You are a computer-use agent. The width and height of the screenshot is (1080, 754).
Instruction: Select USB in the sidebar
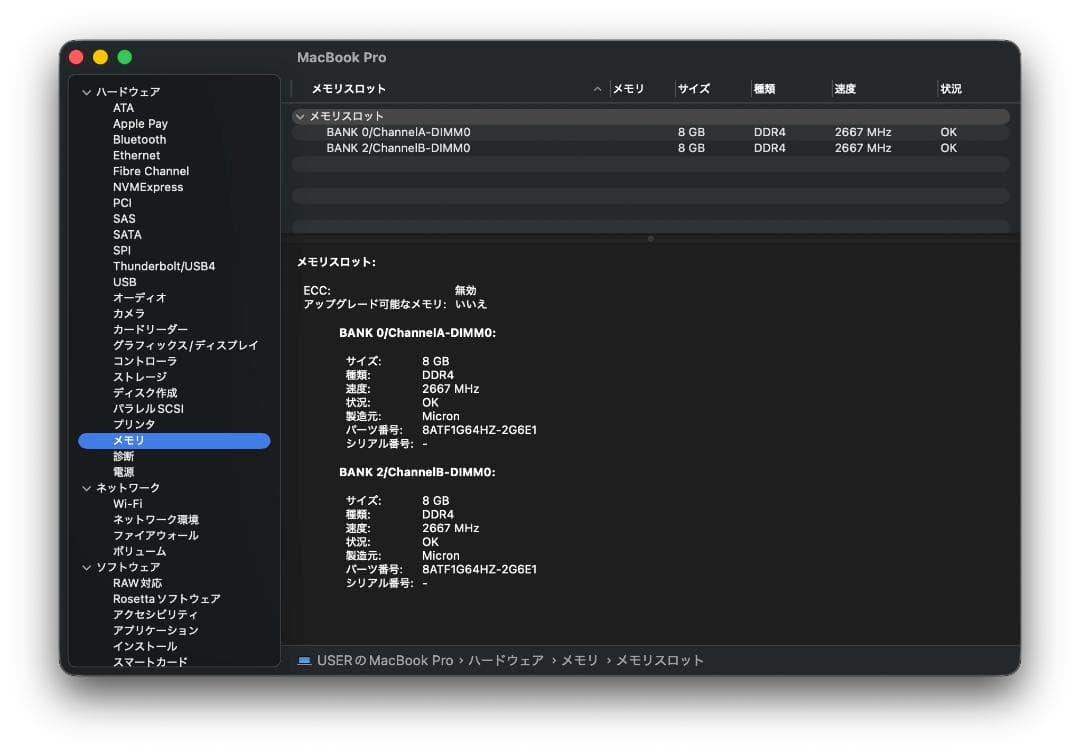coord(125,282)
